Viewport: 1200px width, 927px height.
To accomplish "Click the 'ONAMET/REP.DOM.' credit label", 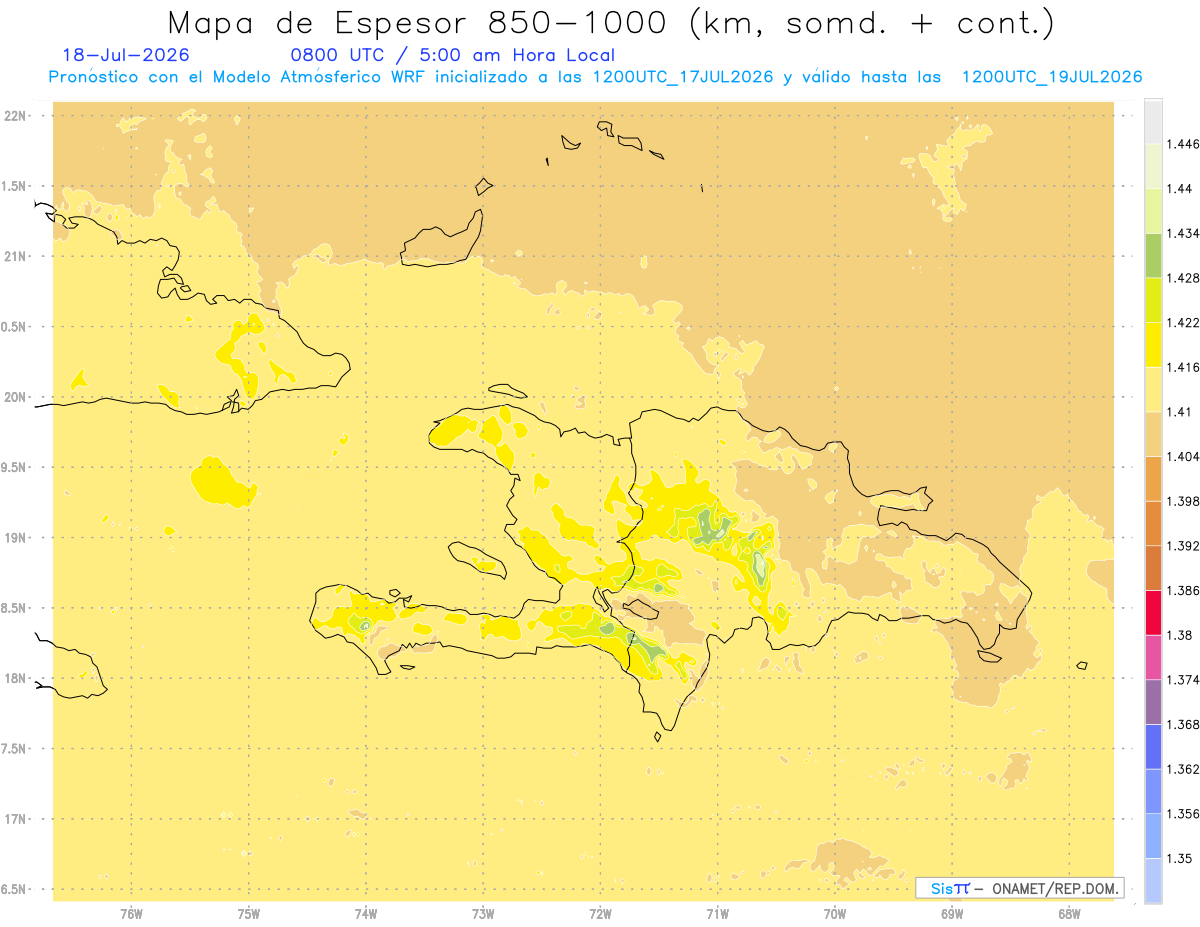I will click(x=1058, y=888).
